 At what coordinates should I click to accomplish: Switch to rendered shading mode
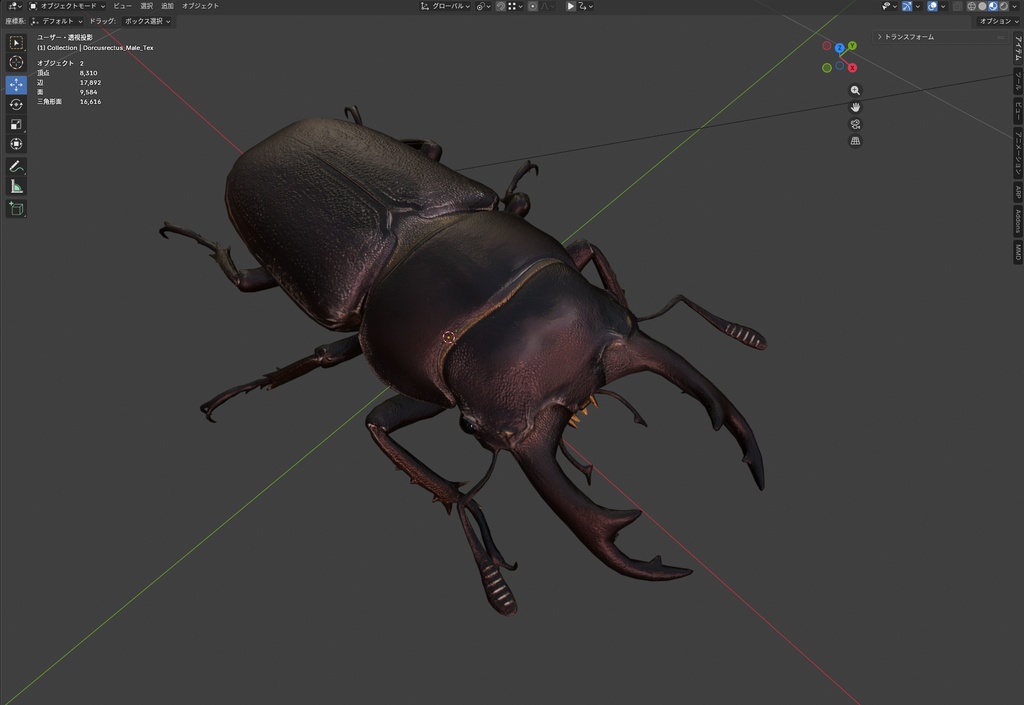click(x=1004, y=6)
